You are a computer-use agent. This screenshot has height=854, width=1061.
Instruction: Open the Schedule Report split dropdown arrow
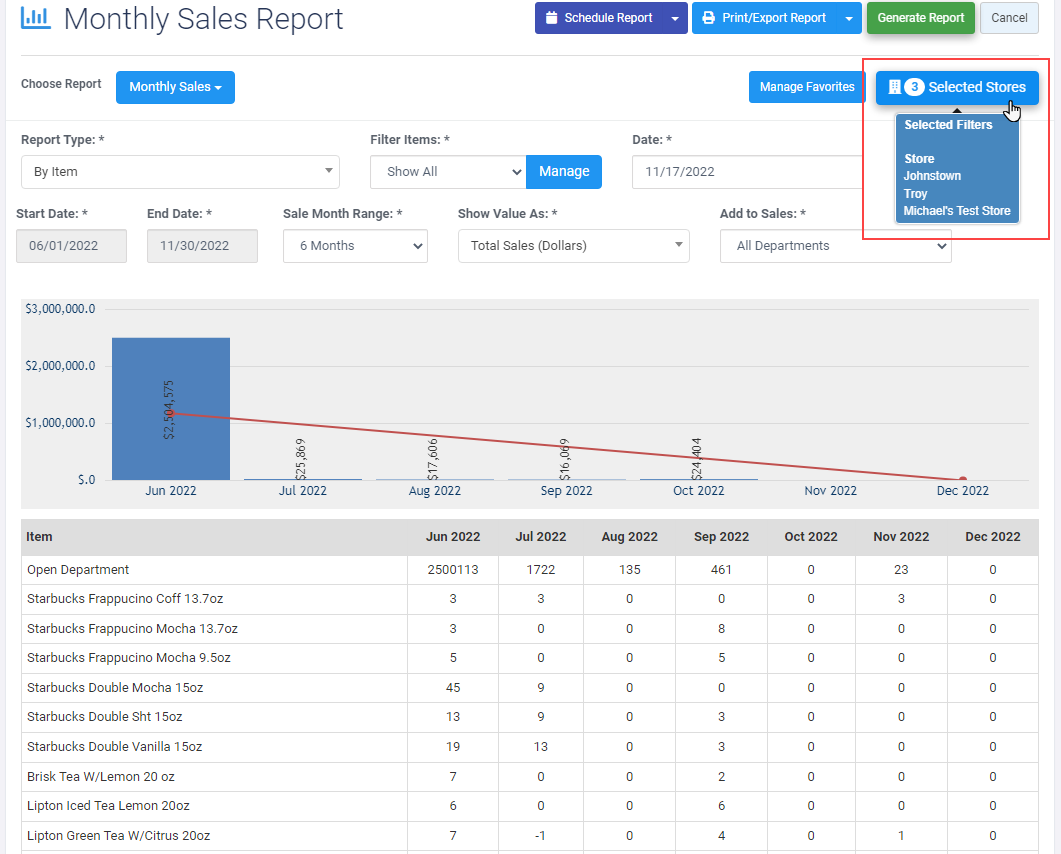tap(675, 18)
